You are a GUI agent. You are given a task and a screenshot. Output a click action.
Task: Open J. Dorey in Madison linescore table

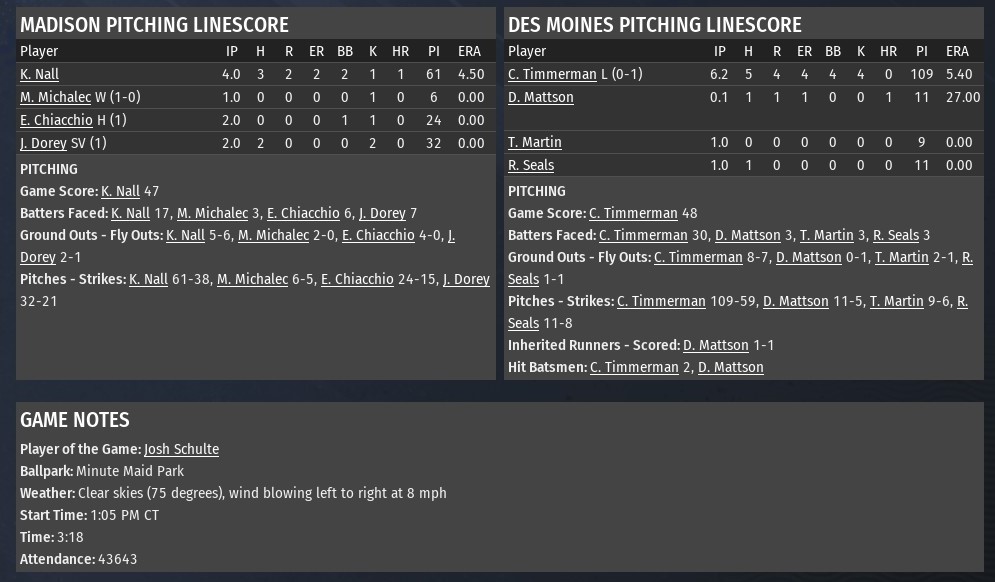tap(43, 143)
